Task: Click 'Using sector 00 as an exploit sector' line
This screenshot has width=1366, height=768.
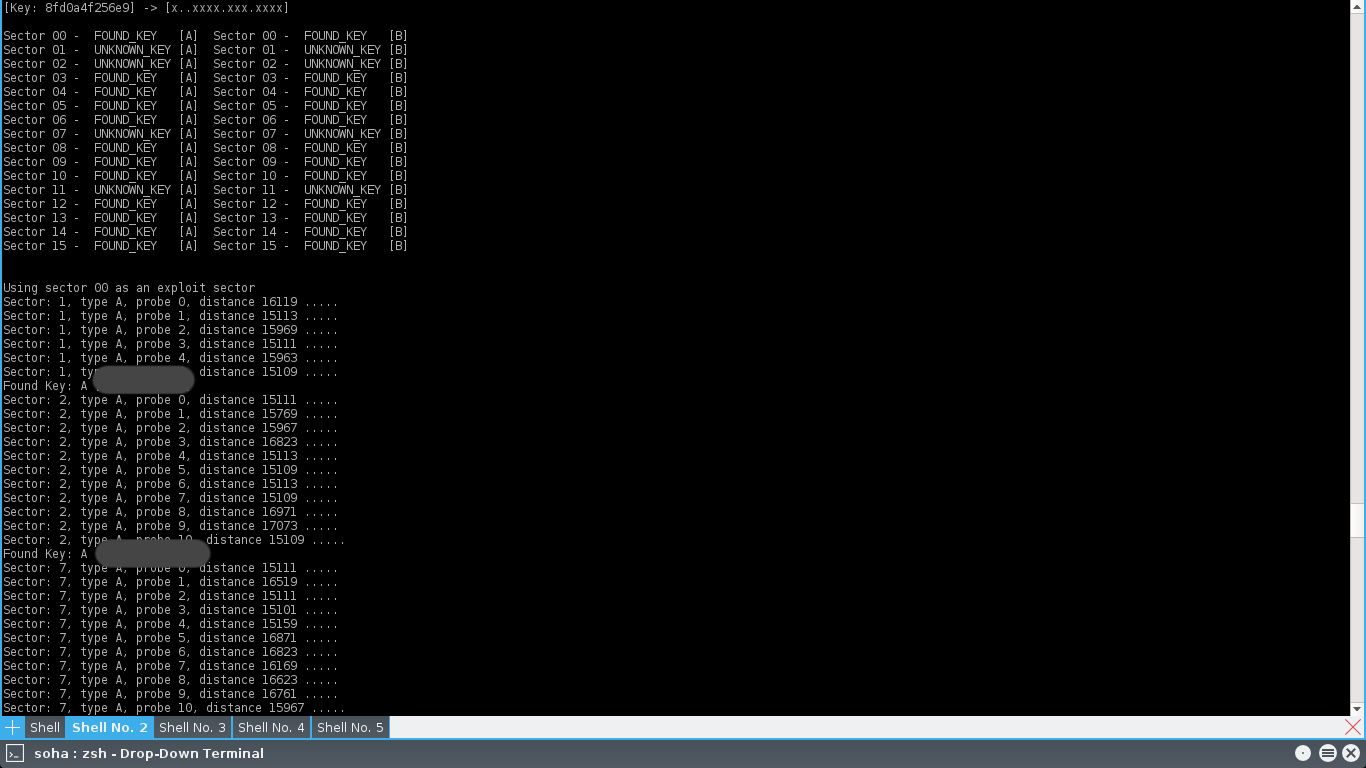Action: tap(129, 288)
